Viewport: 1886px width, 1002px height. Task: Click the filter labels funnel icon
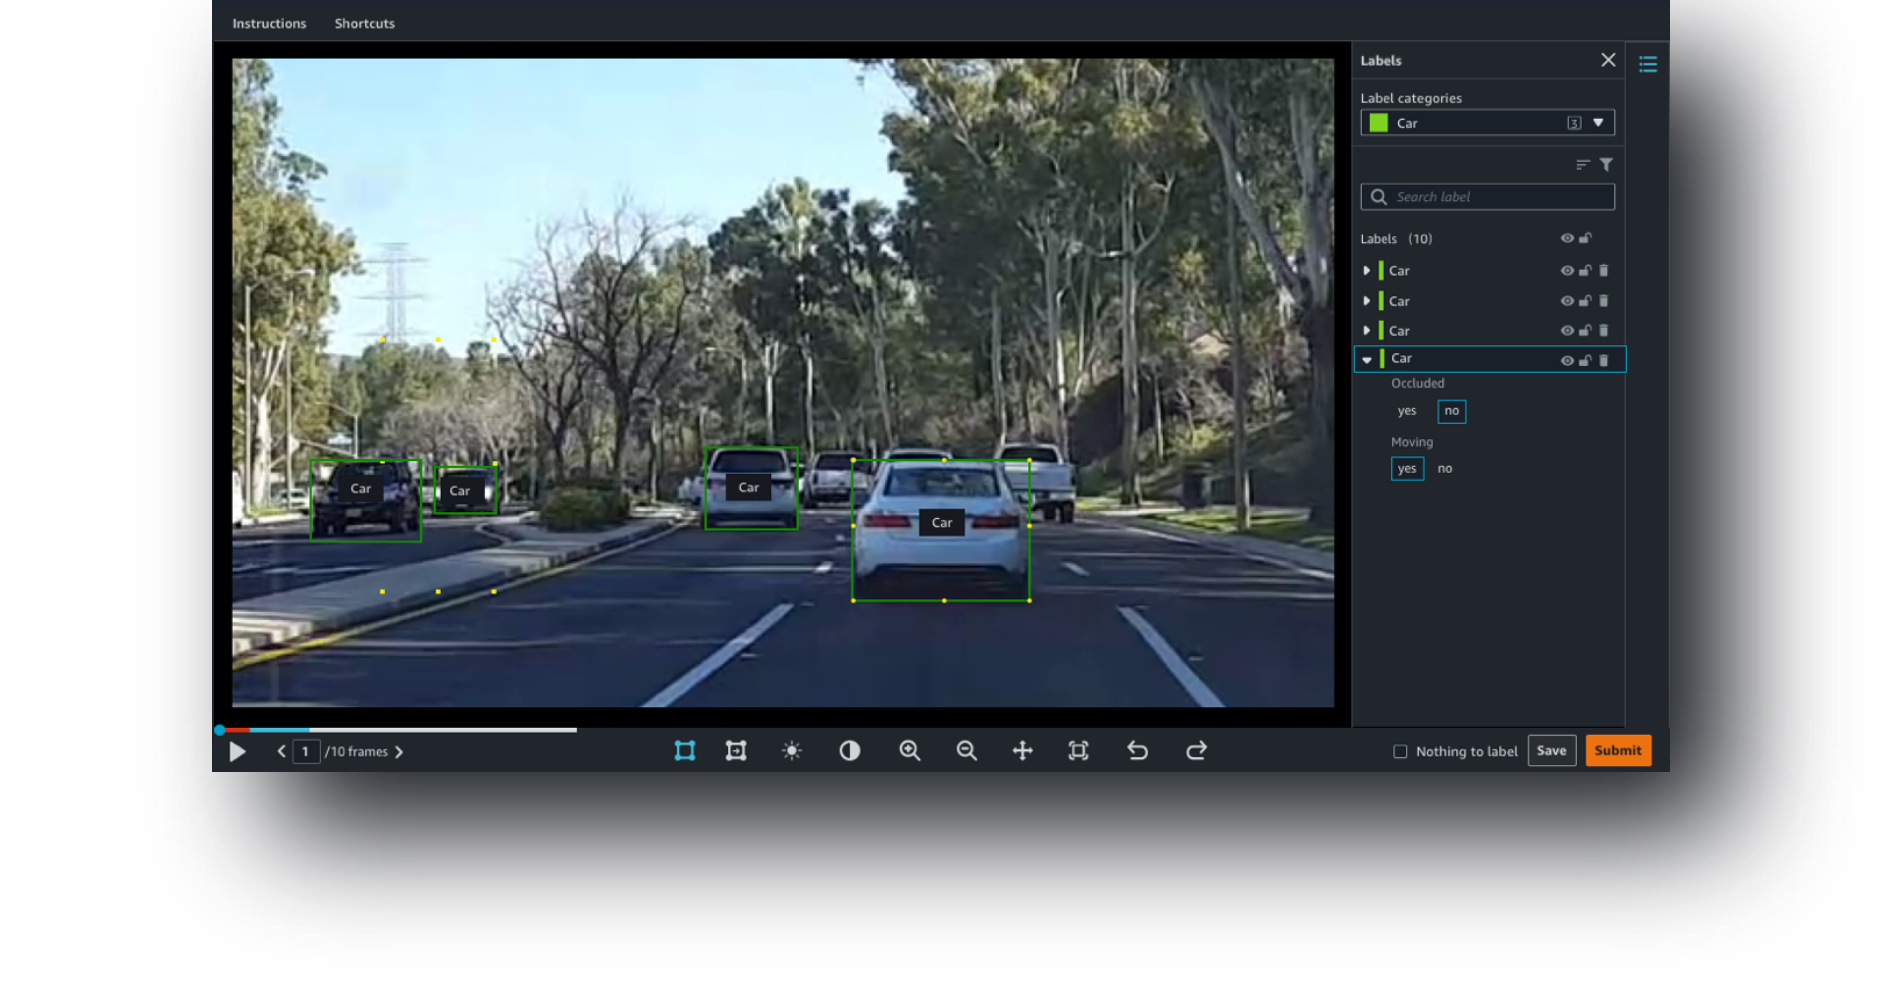pyautogui.click(x=1606, y=165)
